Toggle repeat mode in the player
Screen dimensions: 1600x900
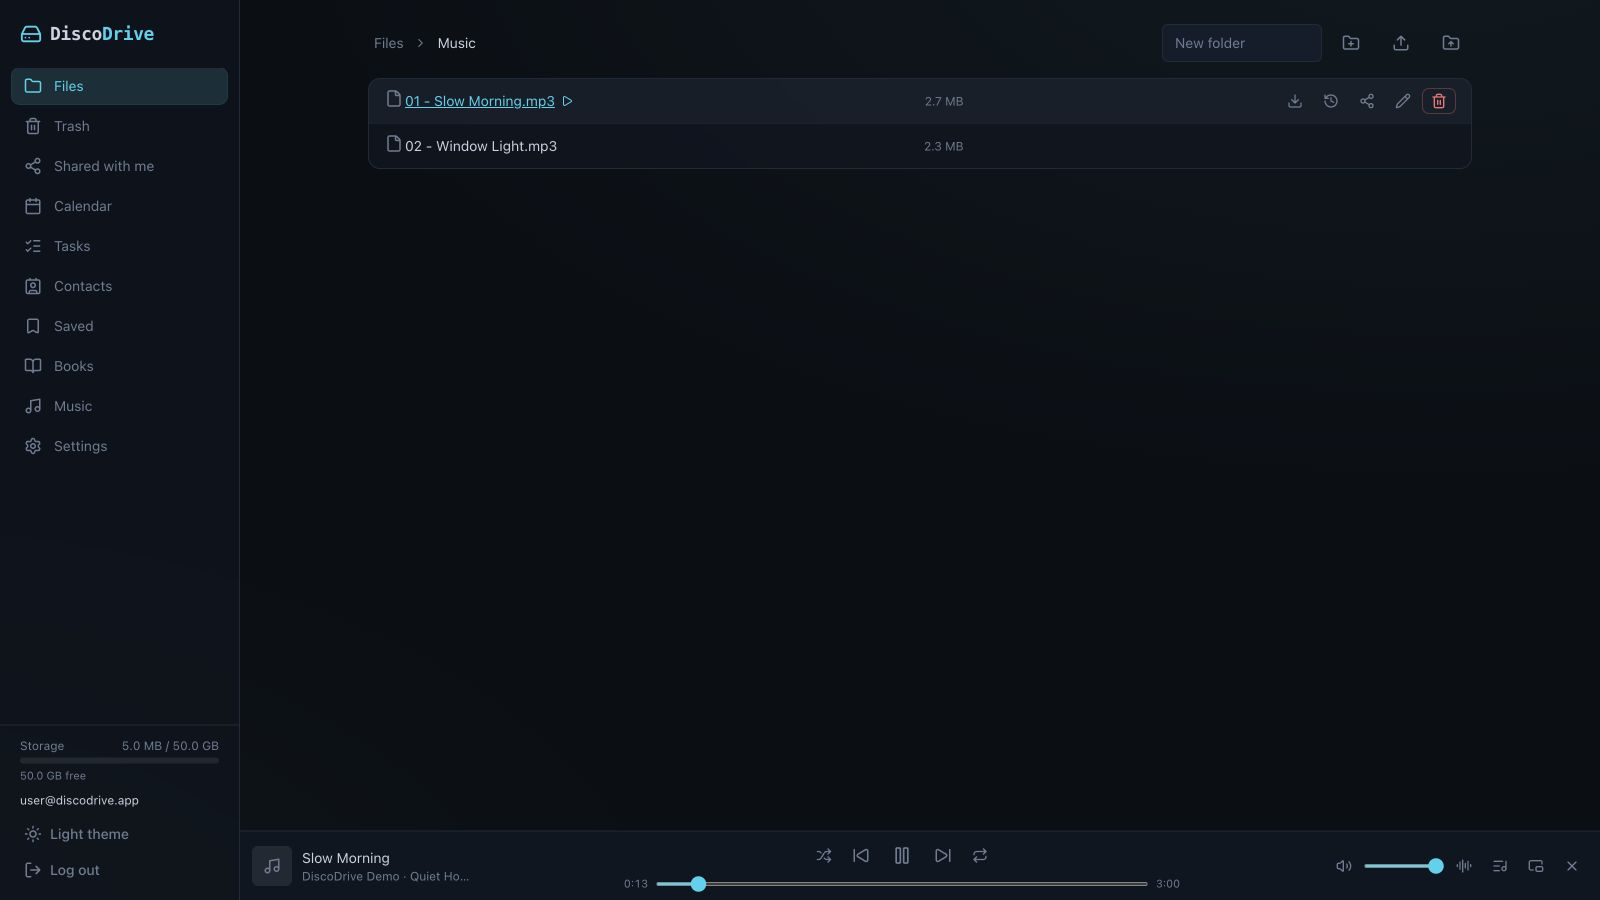pos(980,855)
